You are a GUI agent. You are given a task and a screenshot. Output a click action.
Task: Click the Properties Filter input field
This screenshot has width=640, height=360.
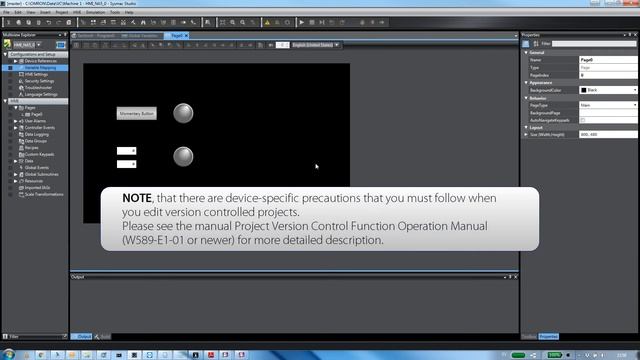(593, 44)
